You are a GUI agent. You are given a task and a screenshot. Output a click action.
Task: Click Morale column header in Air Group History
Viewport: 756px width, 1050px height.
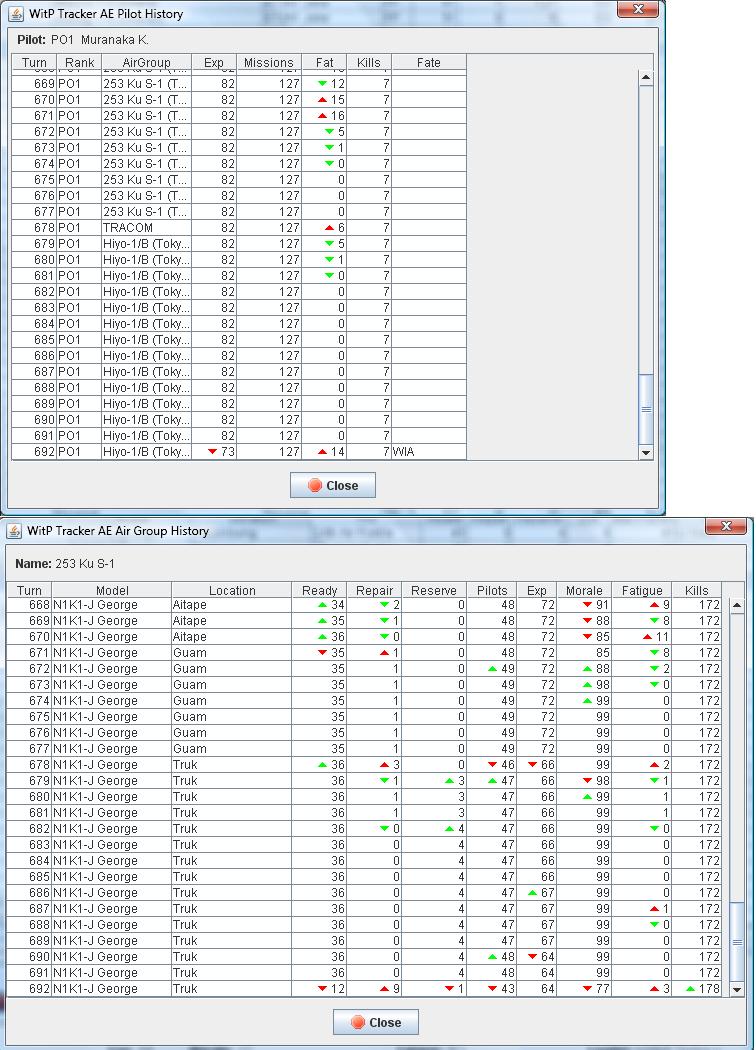point(584,590)
